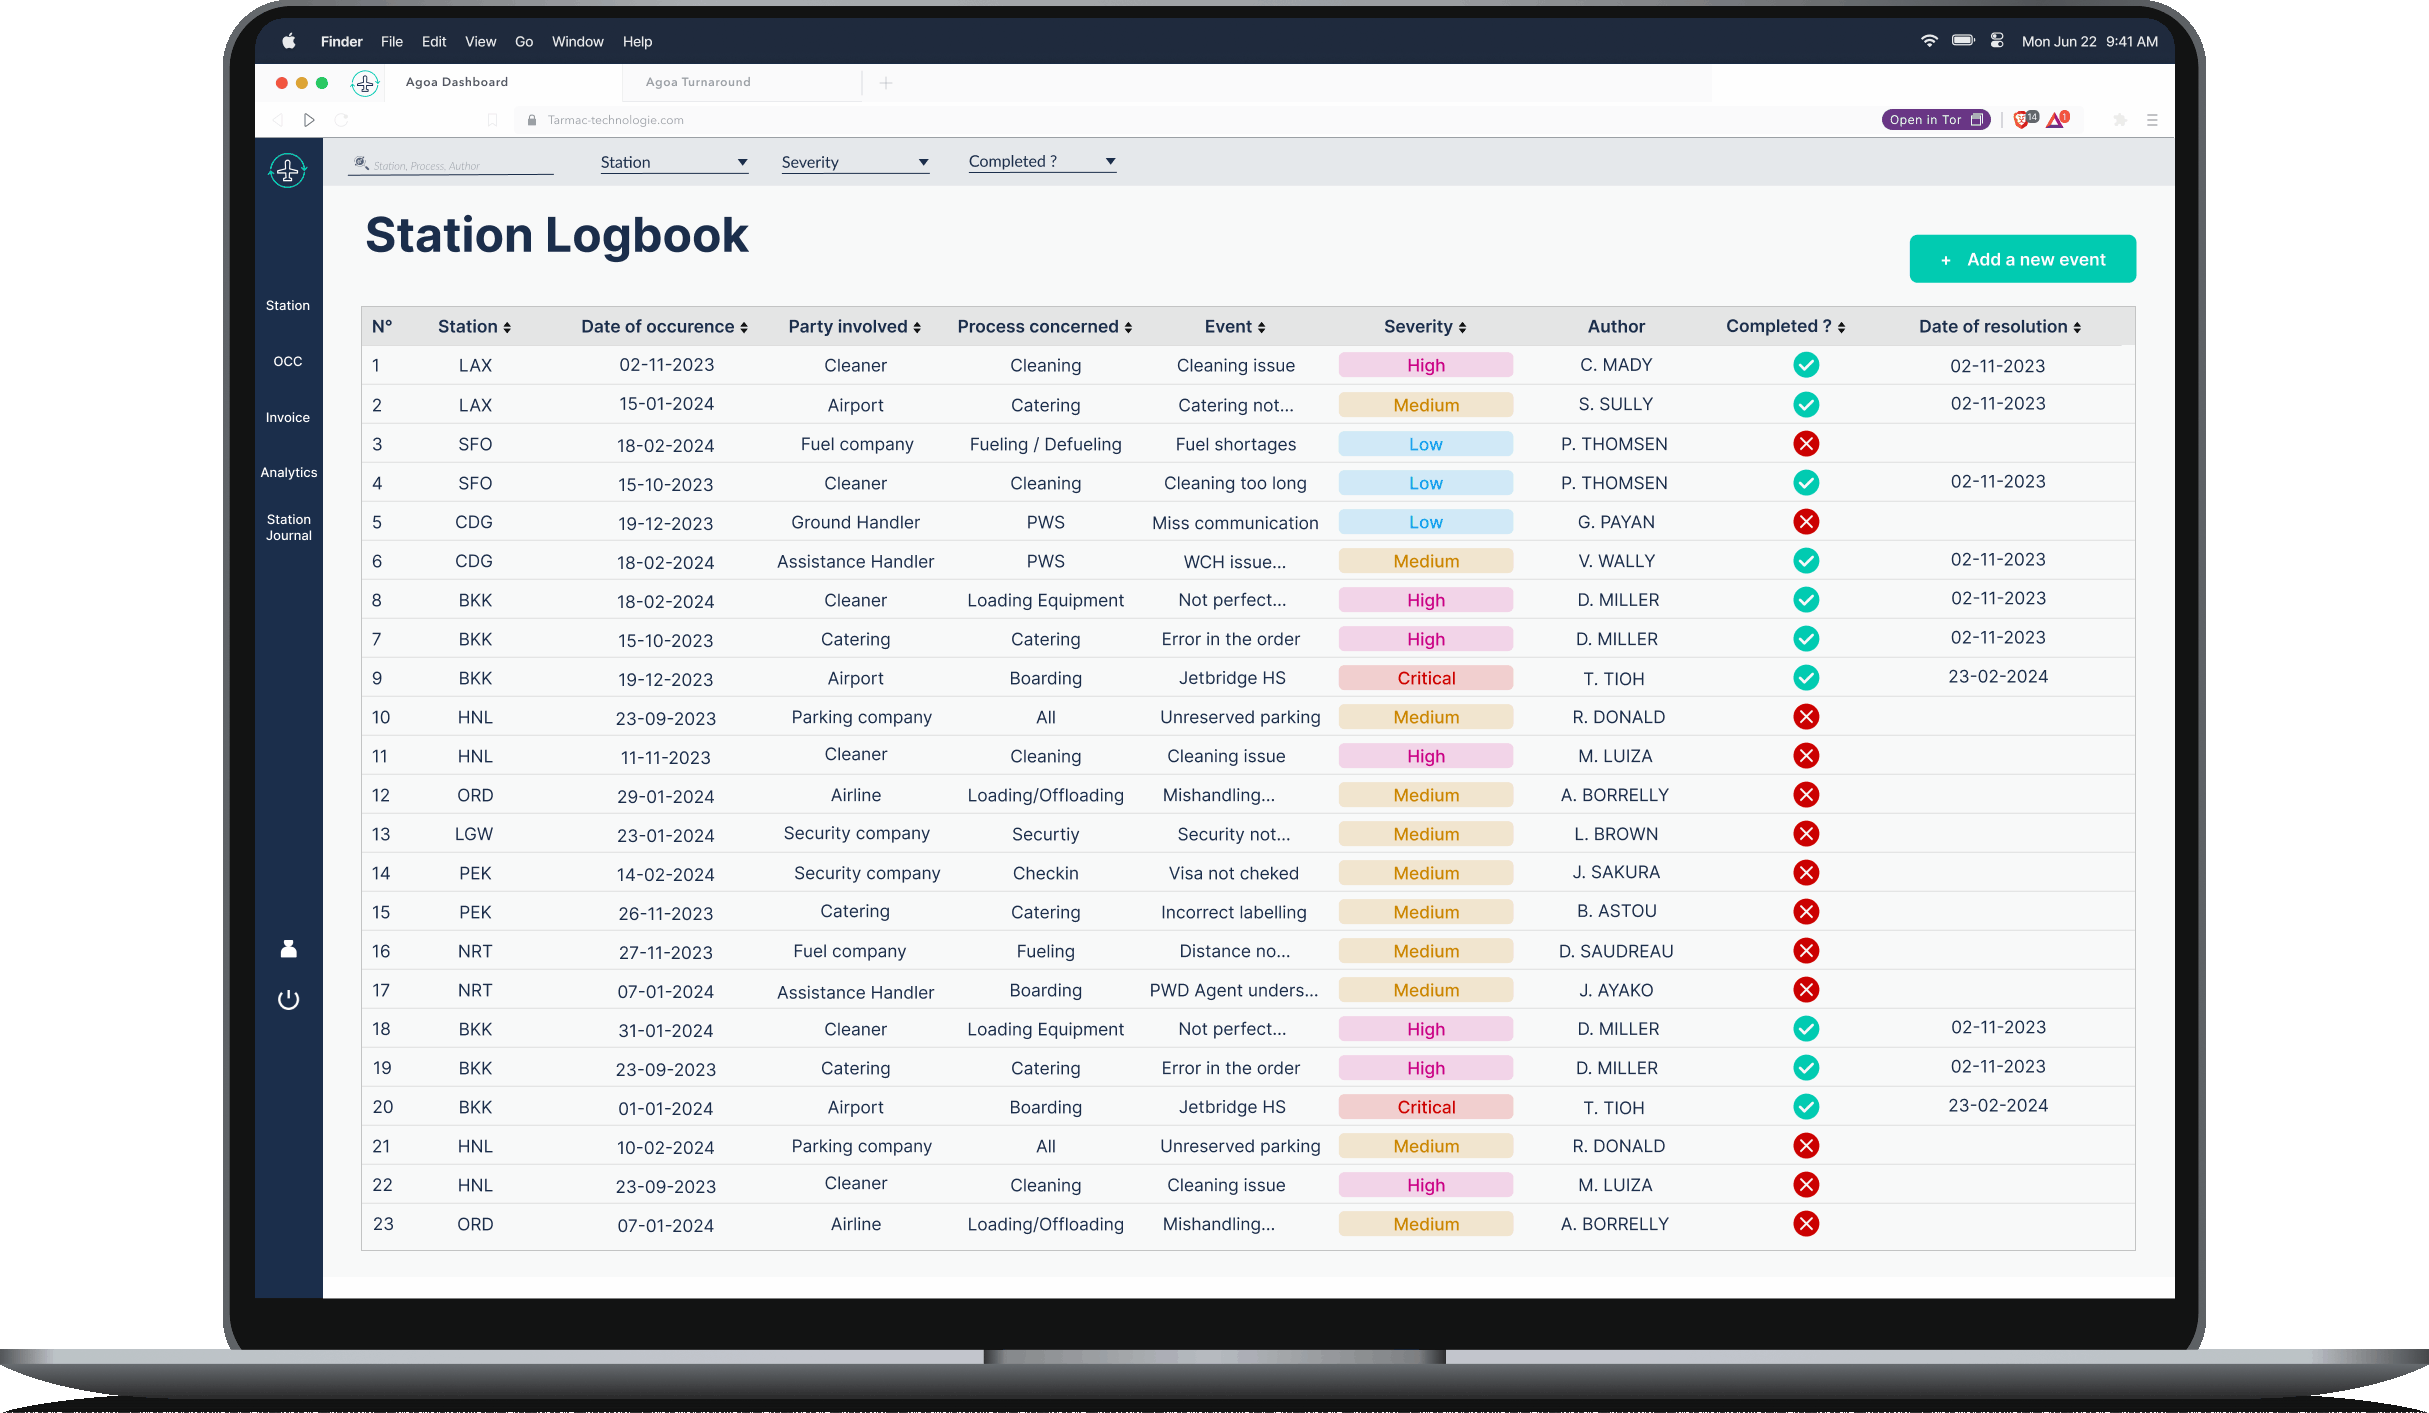Click the Brave shields icon in address bar
The image size is (2429, 1413).
point(2023,120)
